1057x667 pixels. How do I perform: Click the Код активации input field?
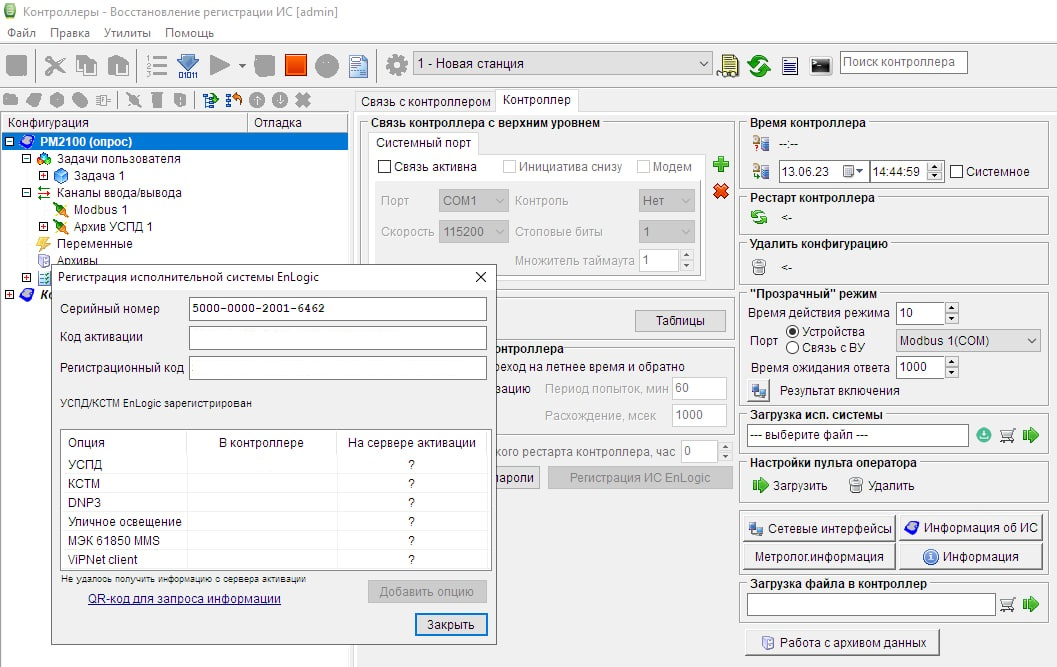point(338,337)
